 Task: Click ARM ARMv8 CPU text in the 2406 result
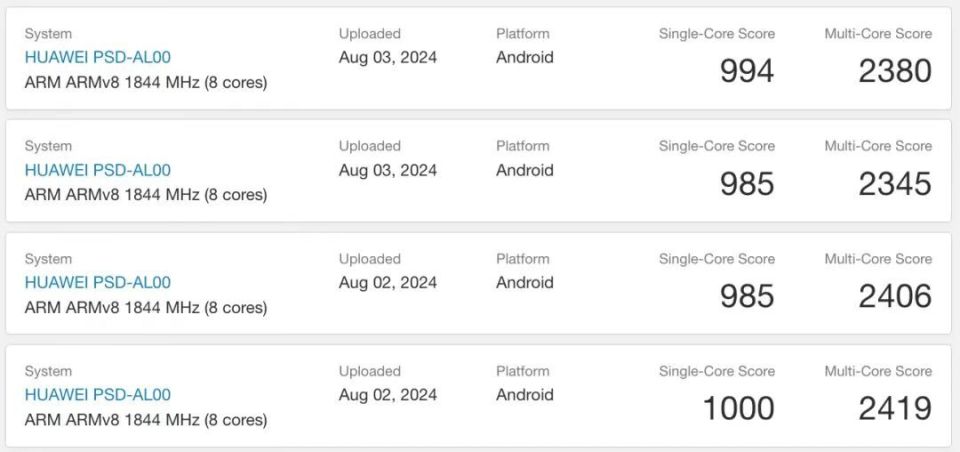(x=146, y=308)
